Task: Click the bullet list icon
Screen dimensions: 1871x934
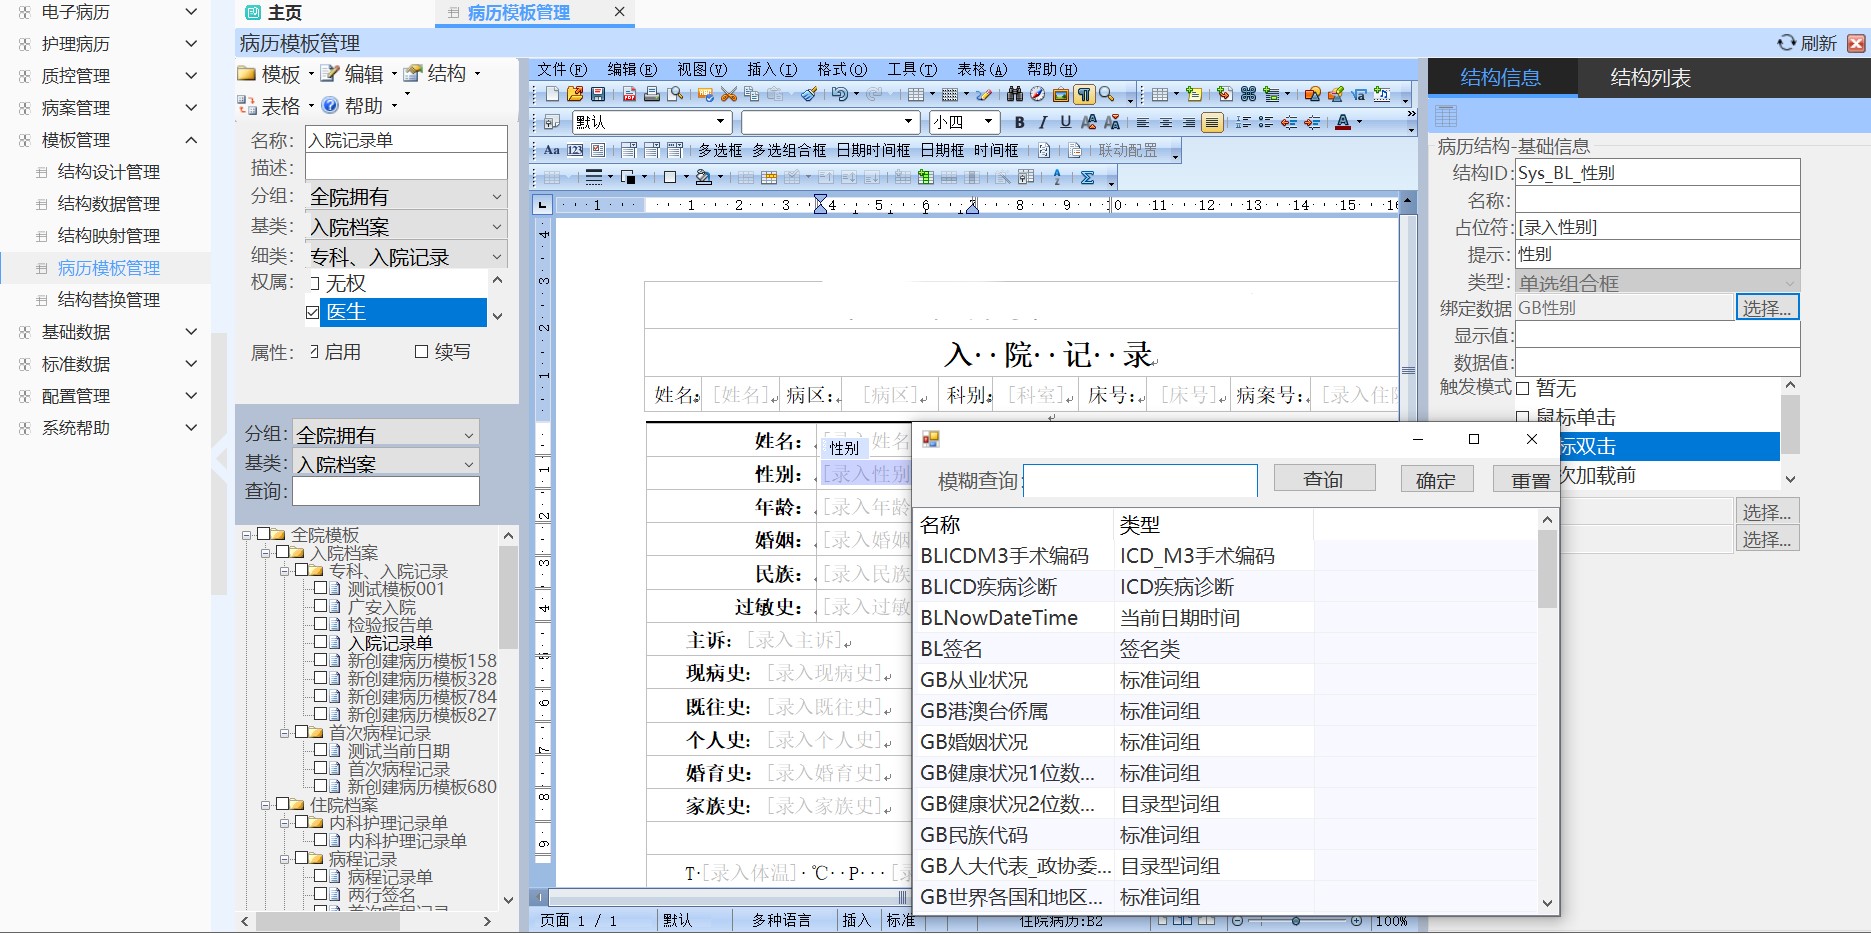Action: point(1266,122)
